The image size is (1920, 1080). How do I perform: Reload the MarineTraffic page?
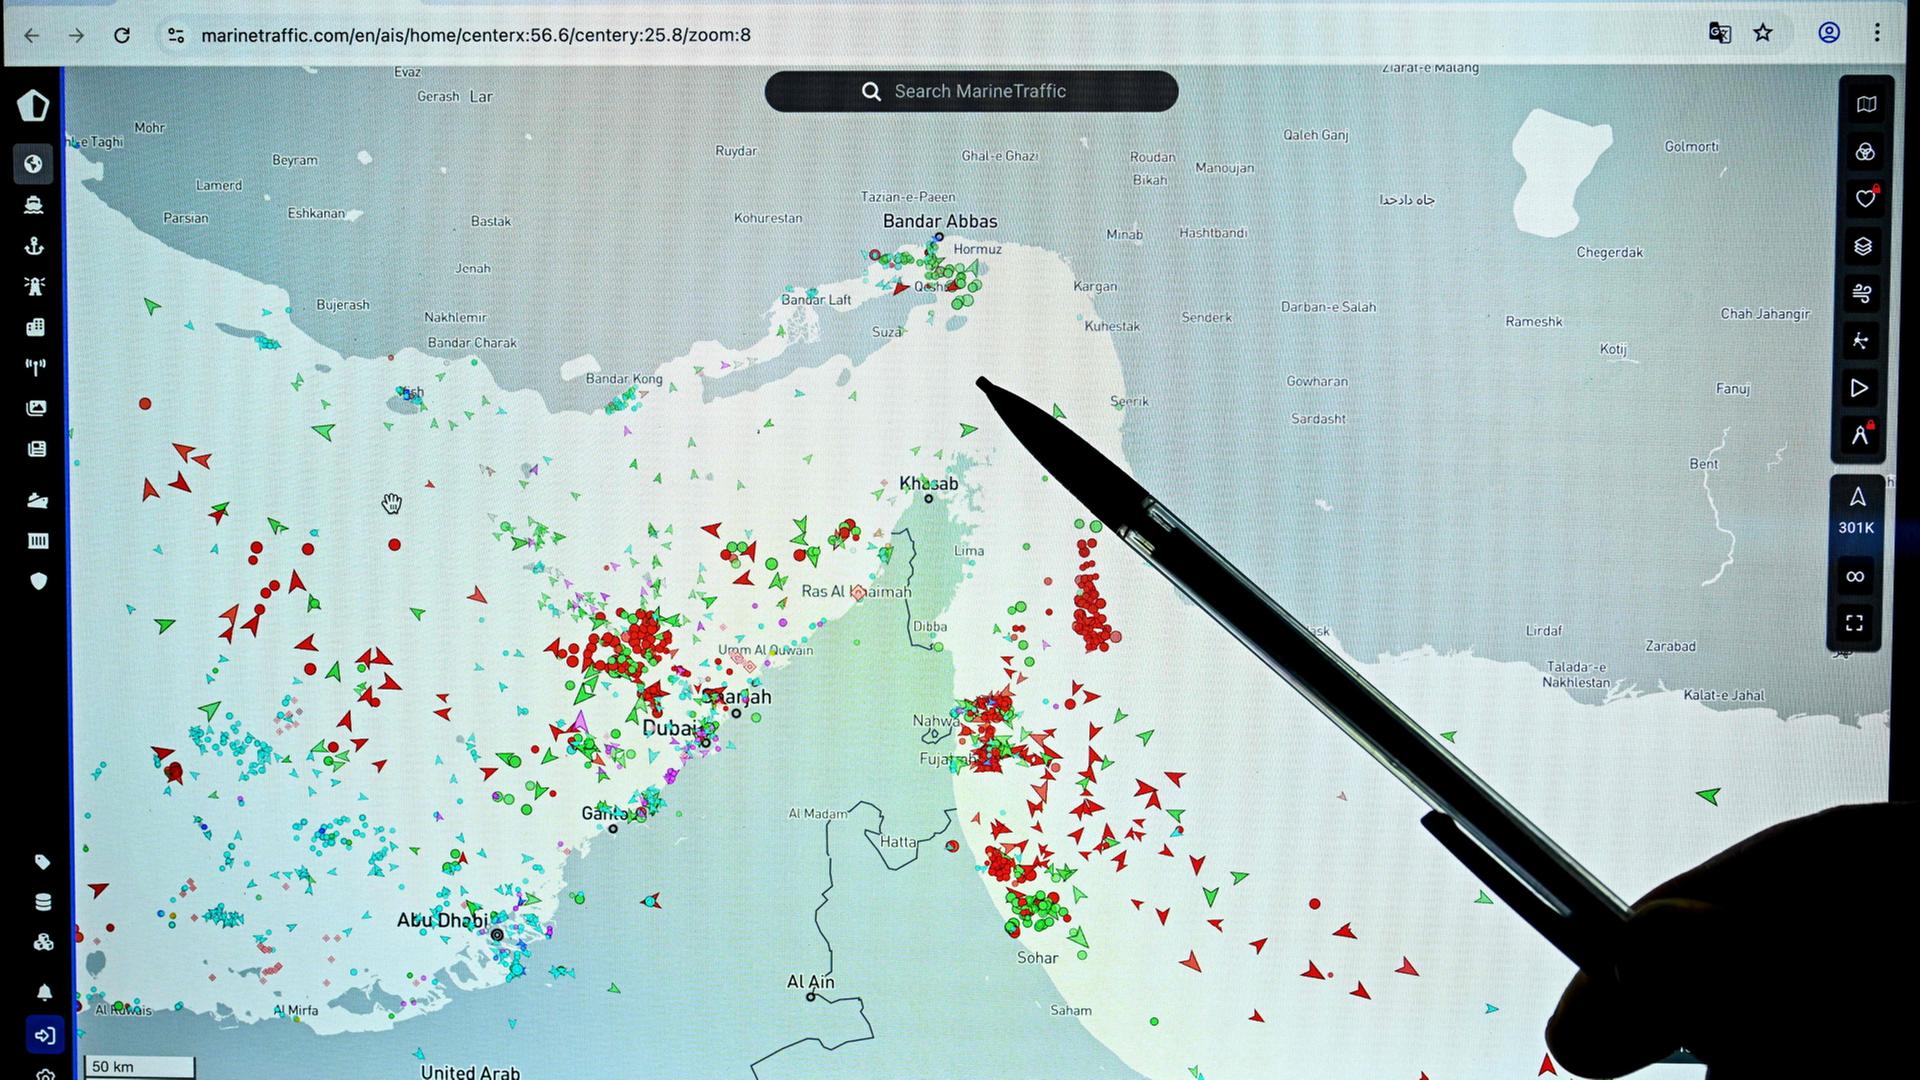(x=123, y=33)
